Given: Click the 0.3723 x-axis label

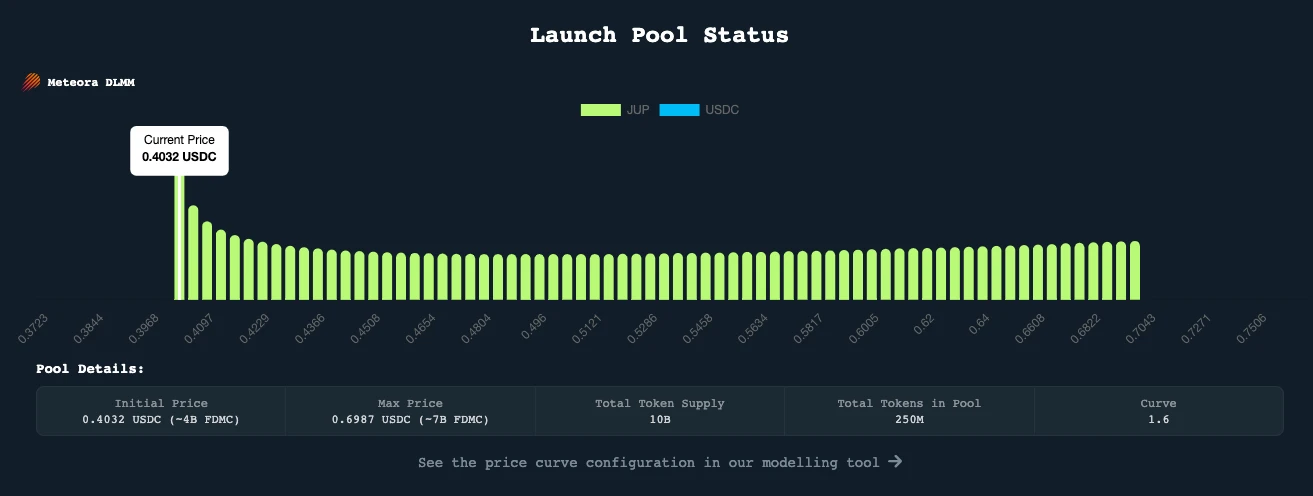Looking at the screenshot, I should 35,326.
